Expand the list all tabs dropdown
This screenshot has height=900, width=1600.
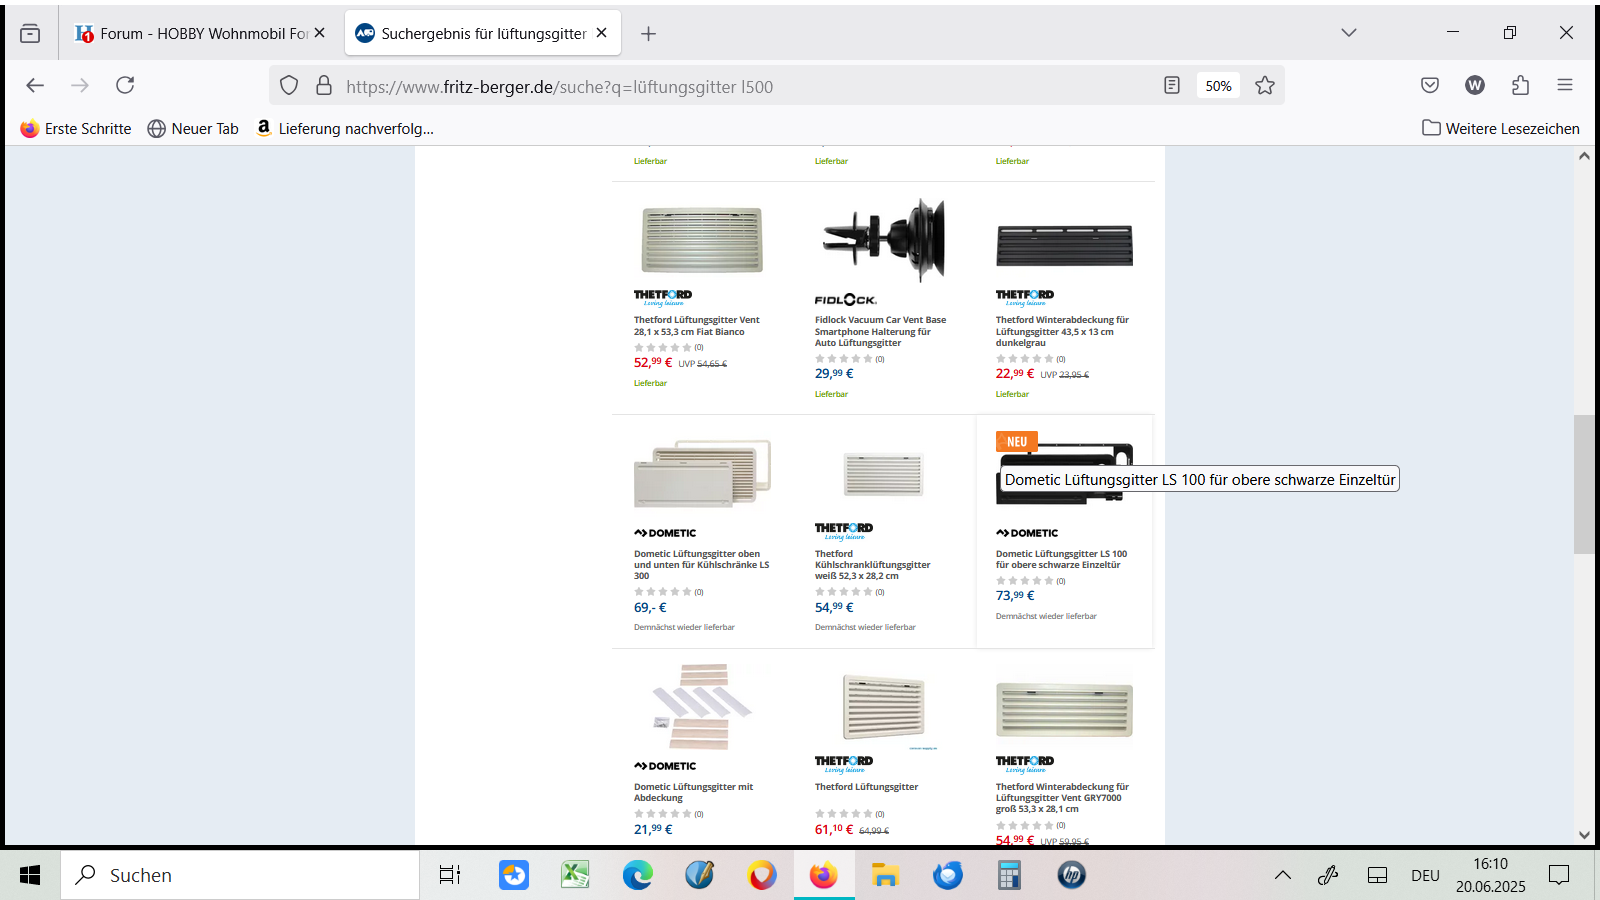[x=1349, y=33]
